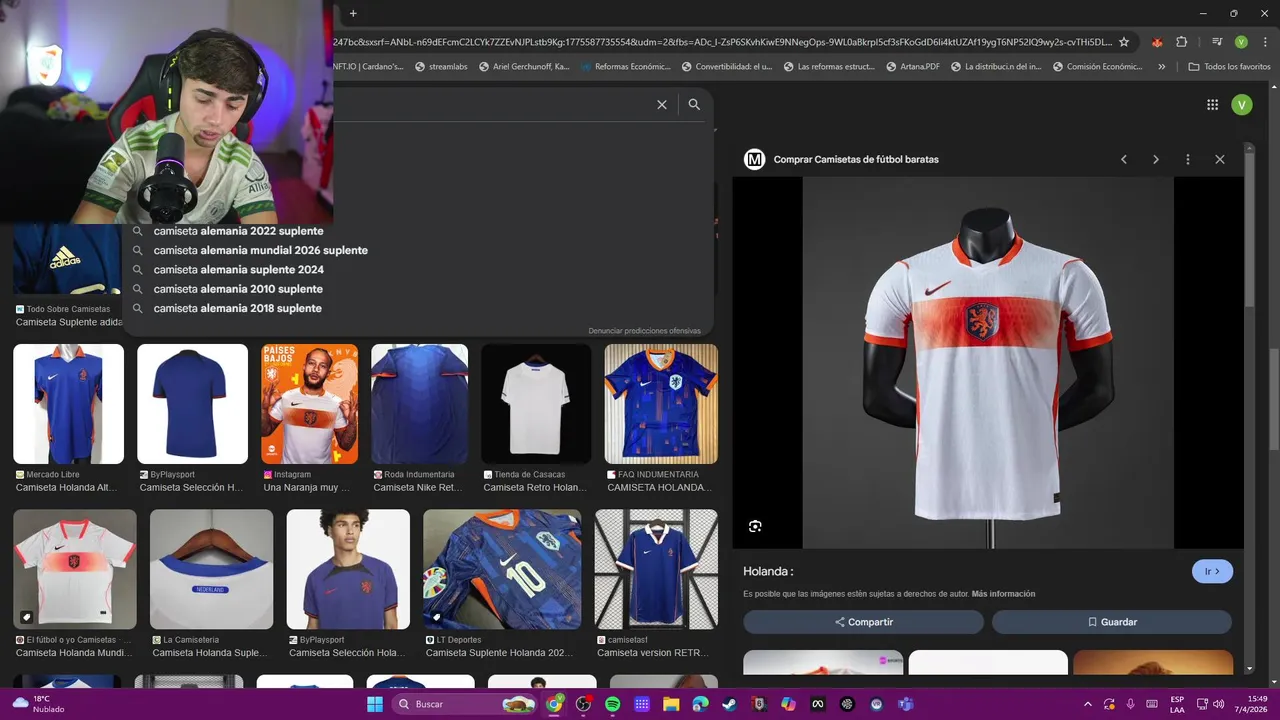Click Denunciar predicciones ofensivas link
Image resolution: width=1280 pixels, height=720 pixels.
tap(644, 331)
